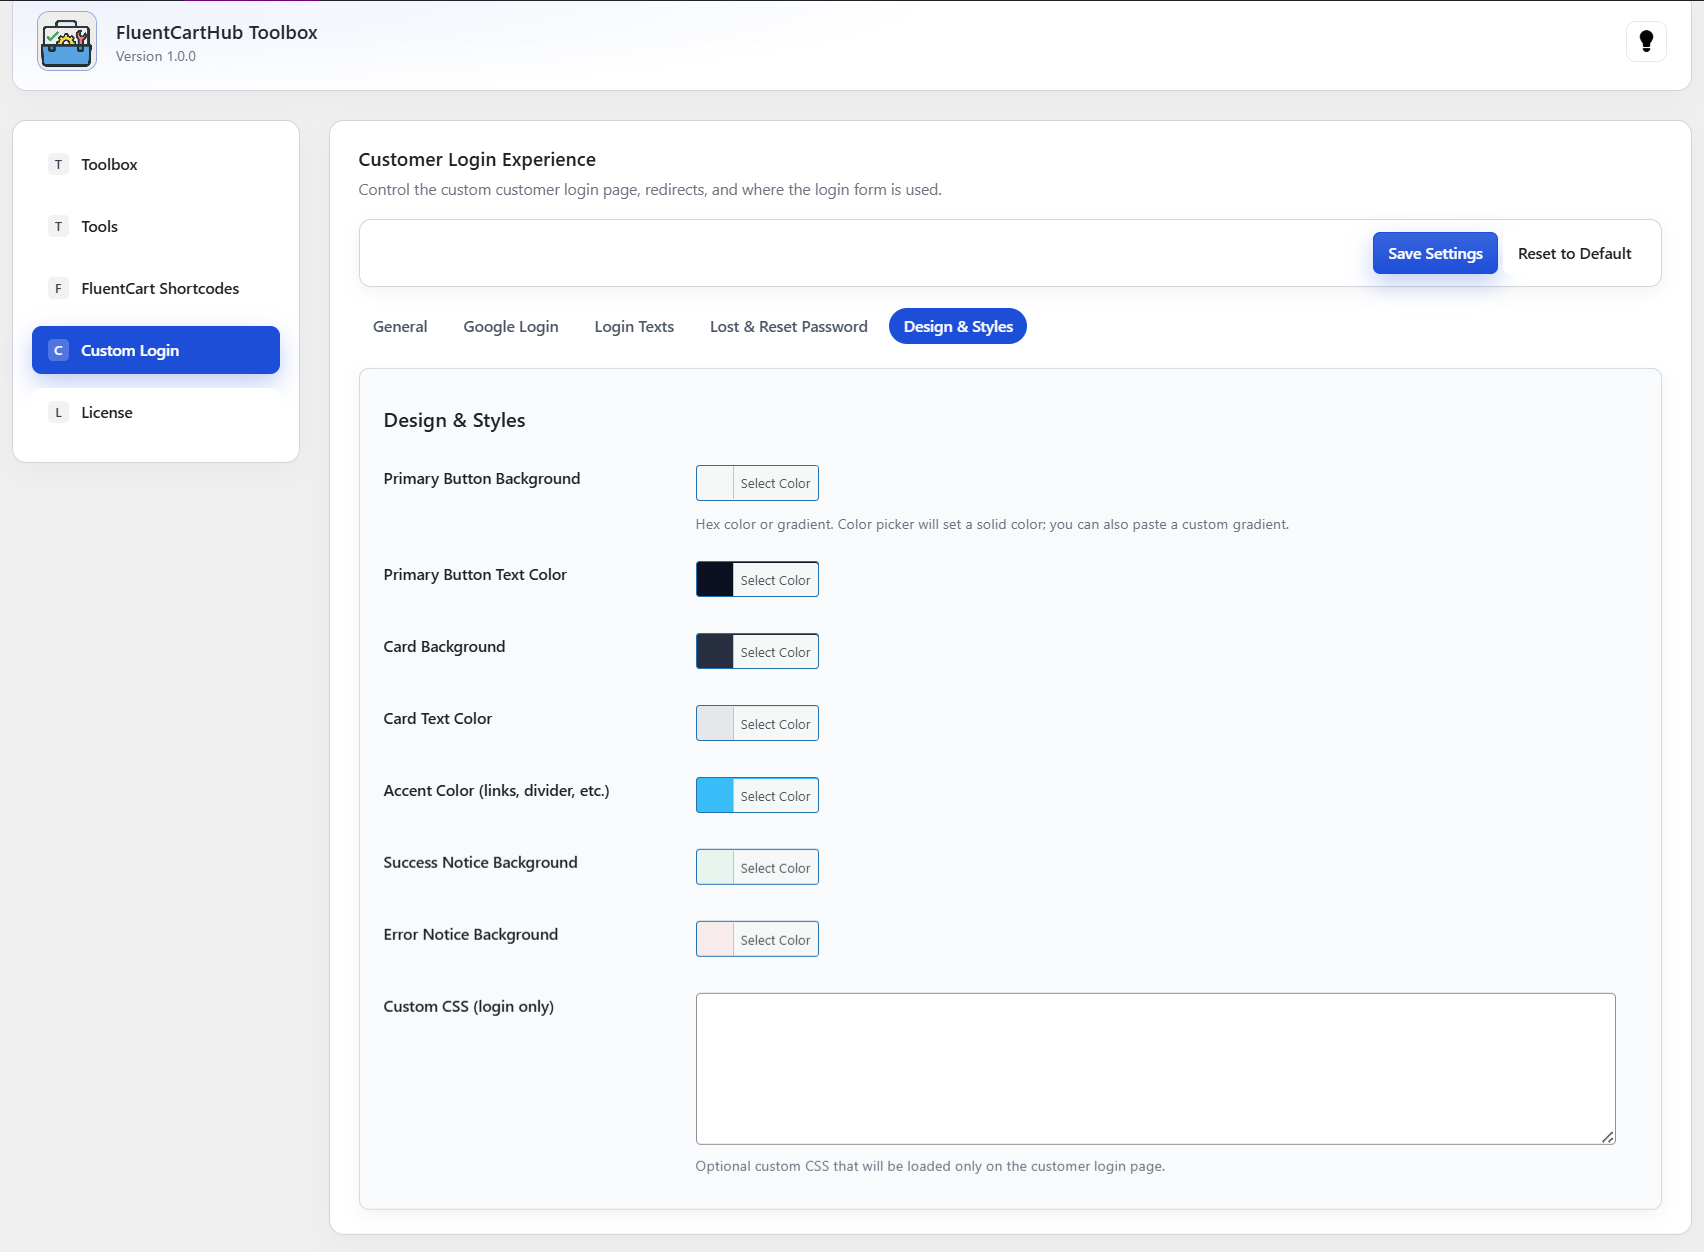Click the FluentCartHub toolbox logo icon
This screenshot has width=1704, height=1252.
tap(67, 42)
